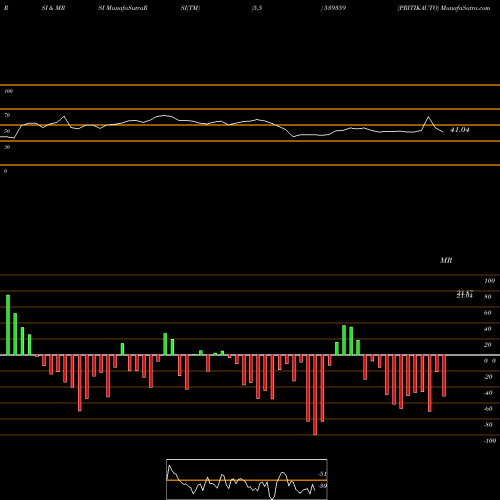Image resolution: width=500 pixels, height=500 pixels.
Task: Click the PRITIKAUTO MunafaSutra.com title text
Action: [x=444, y=8]
